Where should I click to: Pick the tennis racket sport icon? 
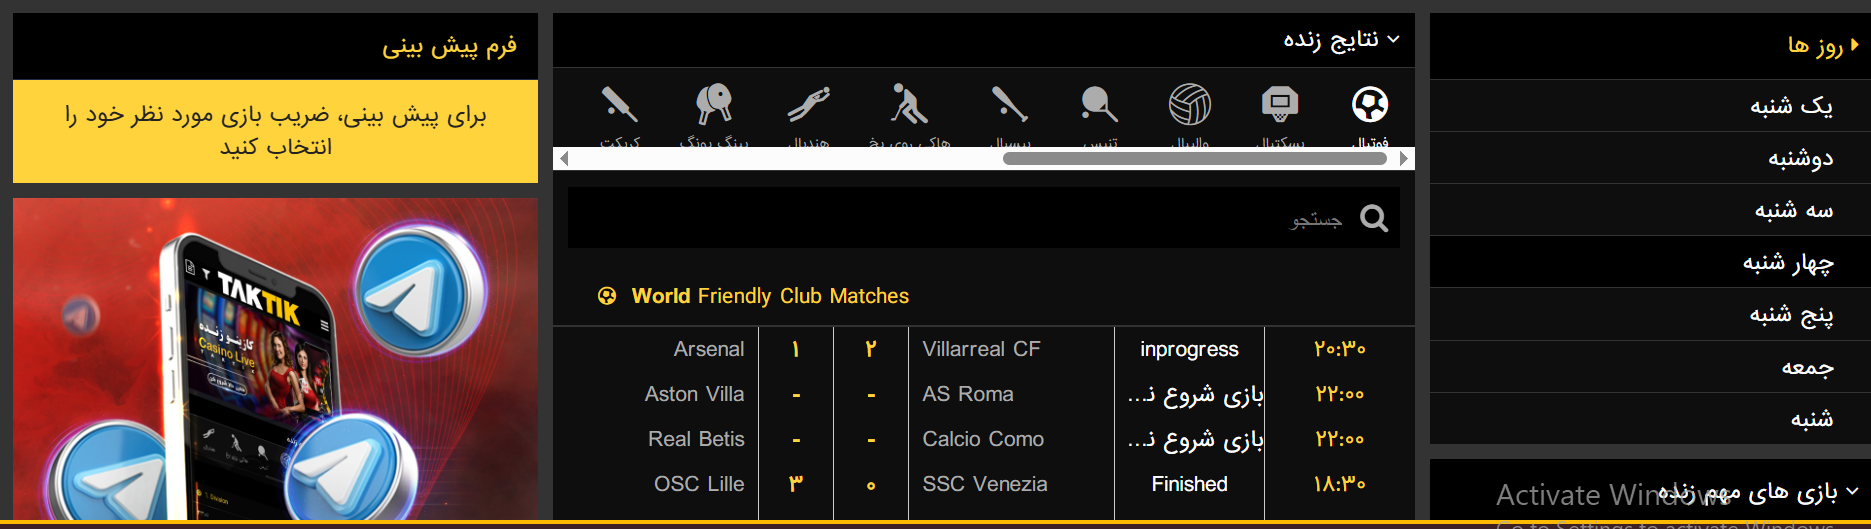pyautogui.click(x=1099, y=104)
